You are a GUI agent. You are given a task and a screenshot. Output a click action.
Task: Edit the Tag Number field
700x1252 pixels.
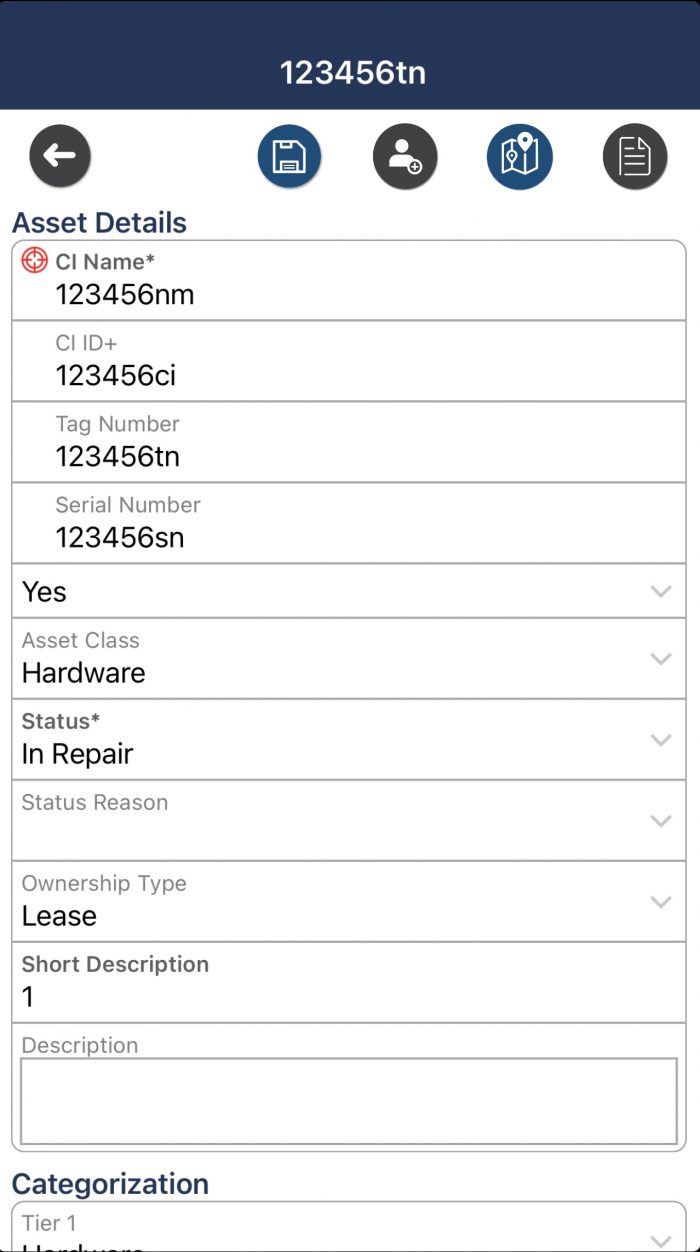(350, 457)
